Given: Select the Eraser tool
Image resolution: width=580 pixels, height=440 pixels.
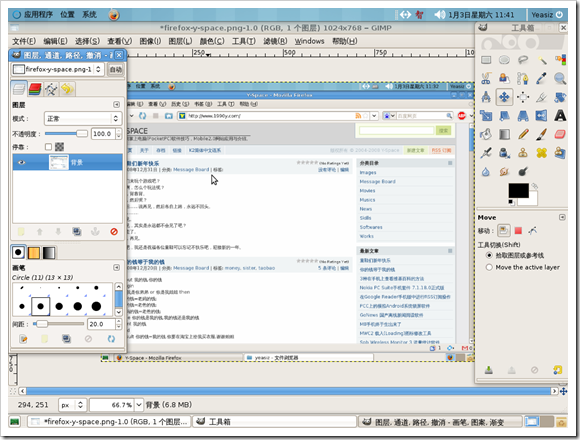Looking at the screenshot, I should tap(560, 134).
